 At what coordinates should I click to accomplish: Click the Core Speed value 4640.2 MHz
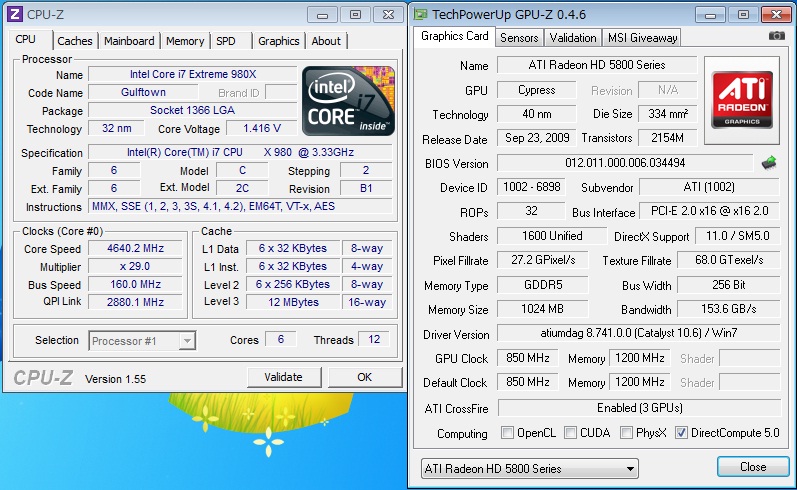135,249
